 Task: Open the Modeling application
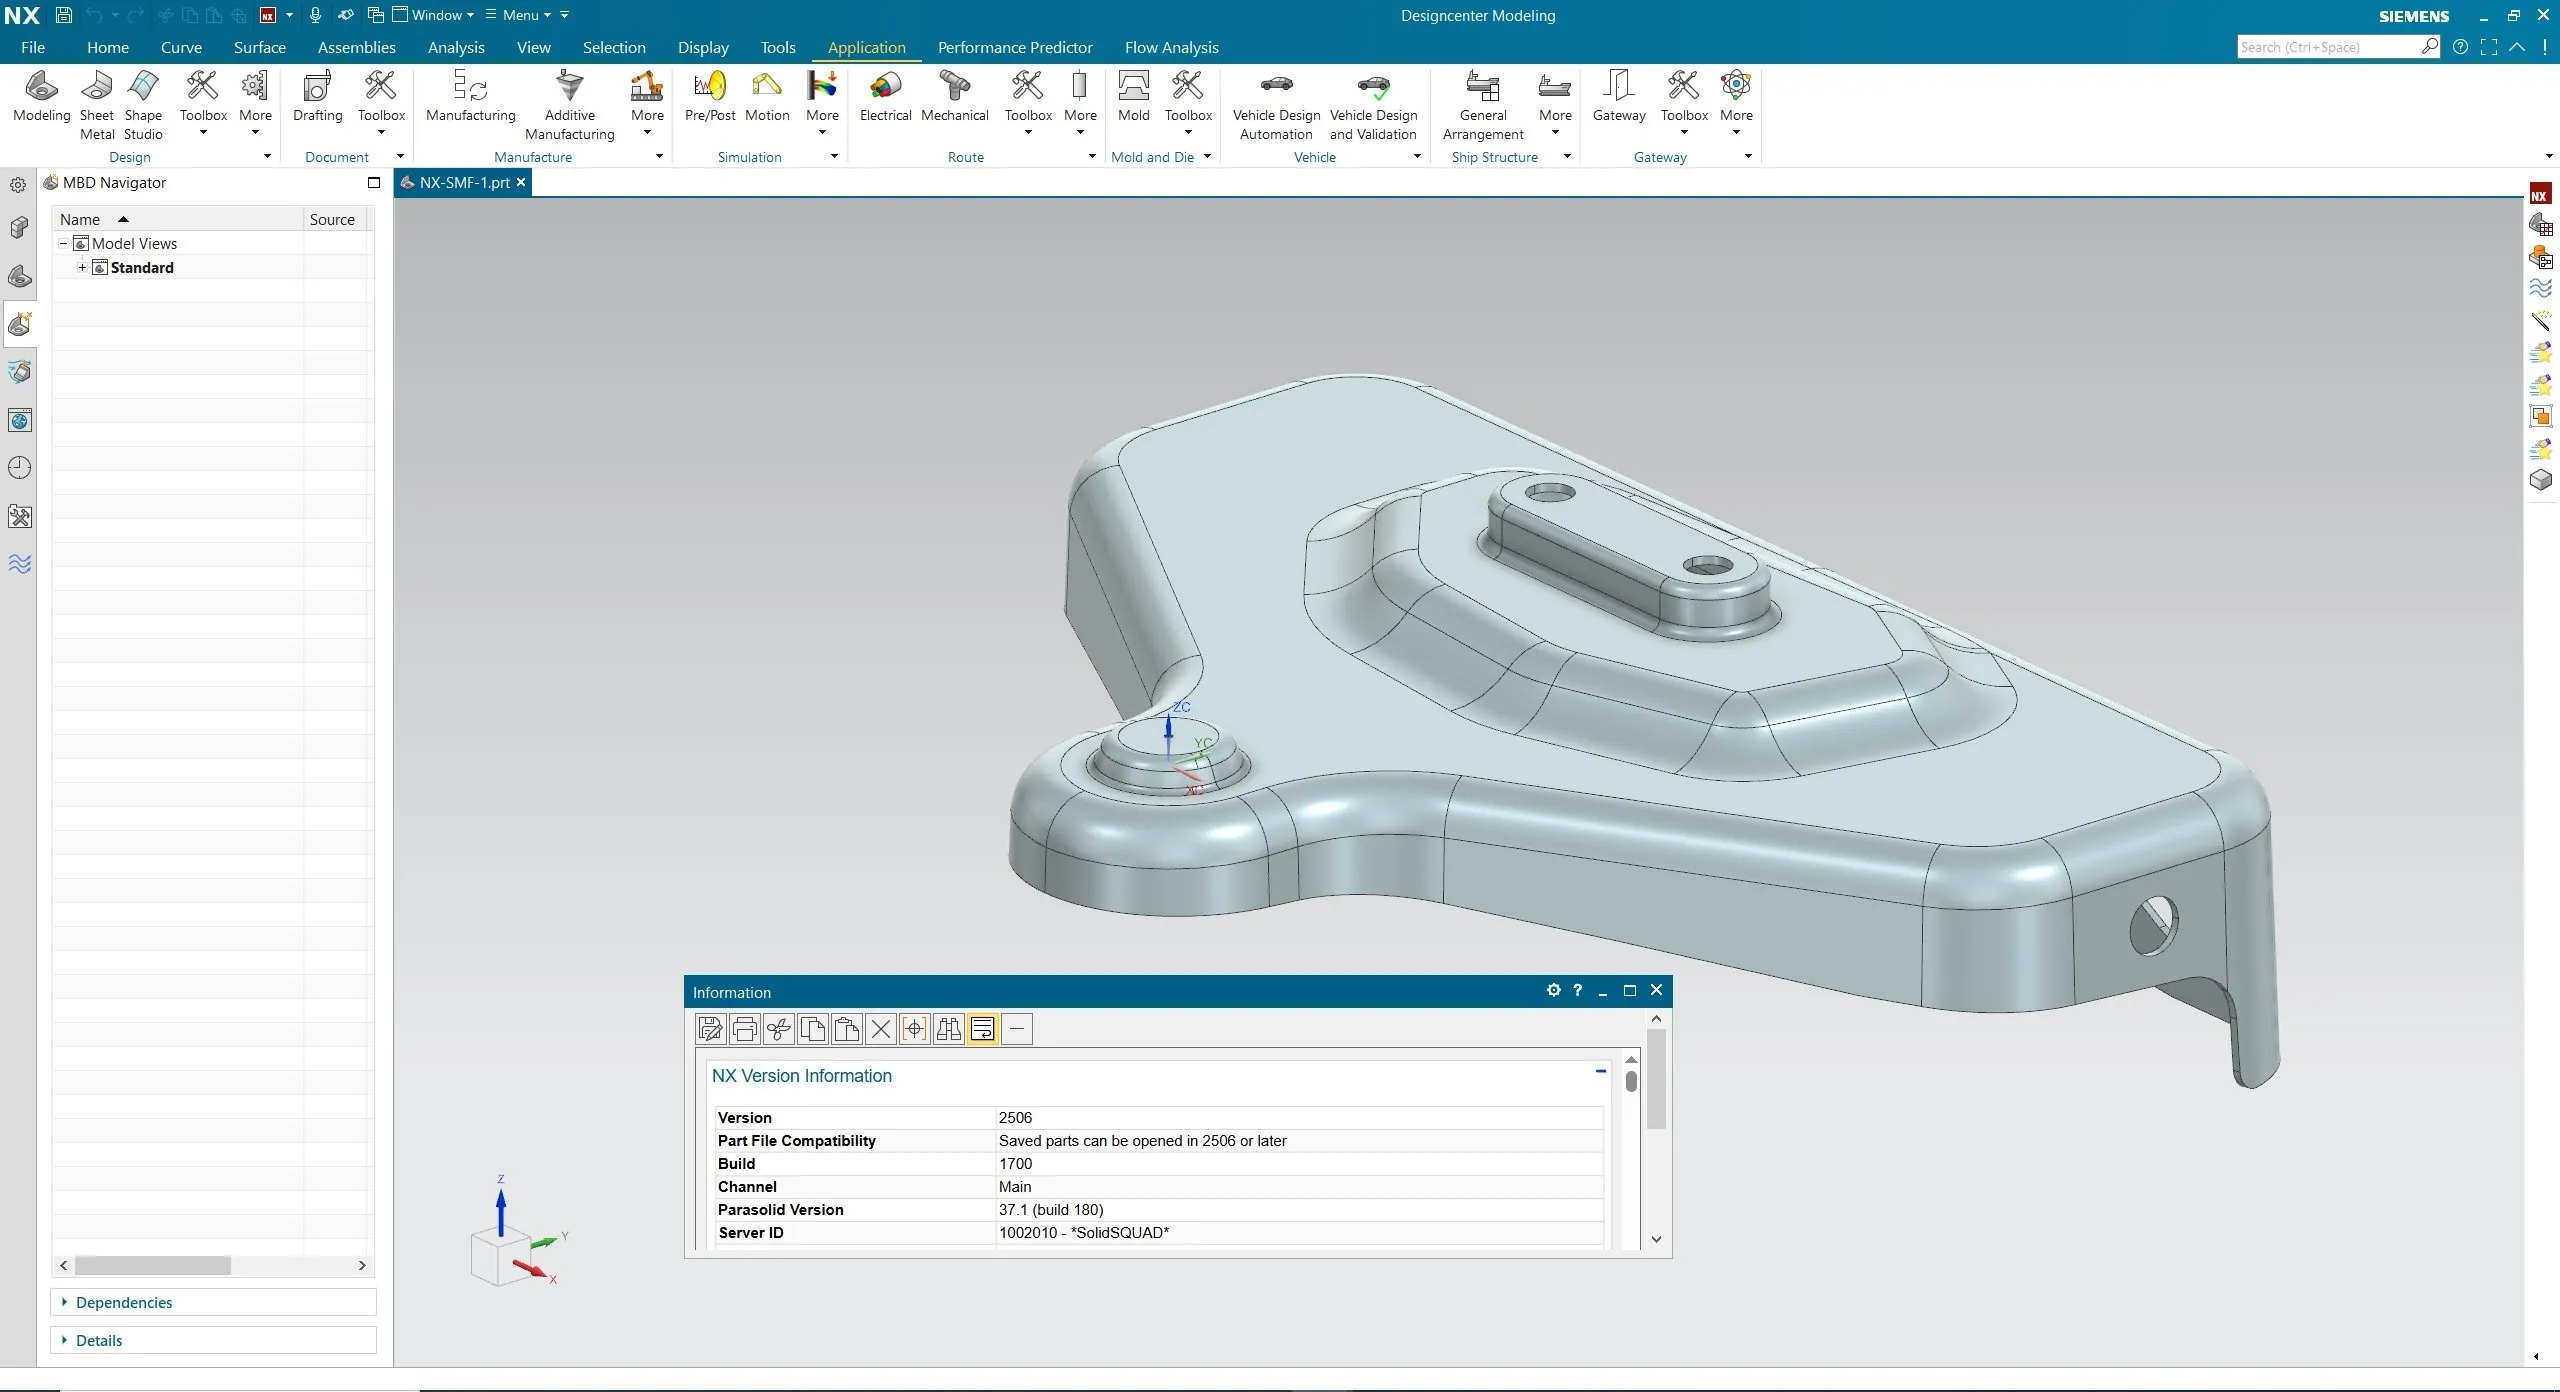pos(41,97)
